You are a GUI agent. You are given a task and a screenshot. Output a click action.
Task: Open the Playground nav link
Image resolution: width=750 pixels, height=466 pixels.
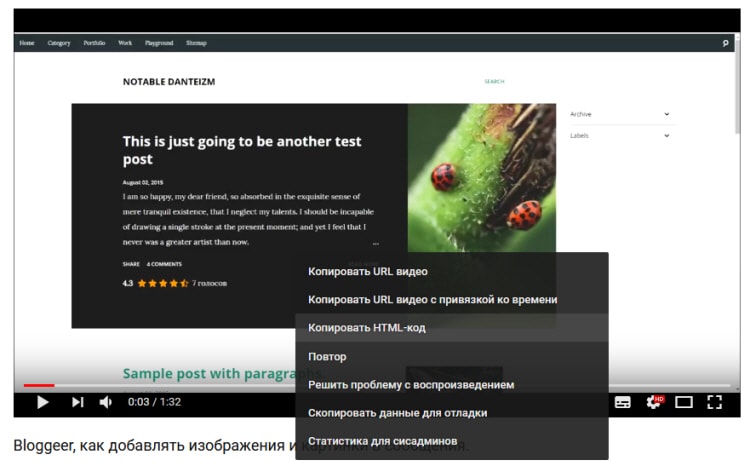pos(159,43)
